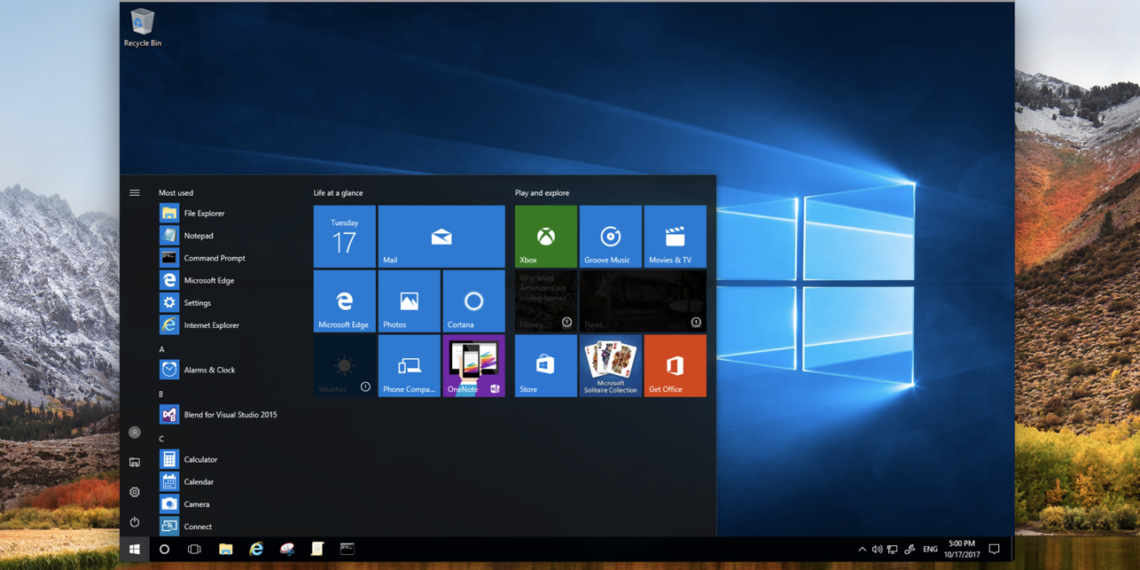Click the ENG language indicator
This screenshot has height=570, width=1140.
(930, 550)
